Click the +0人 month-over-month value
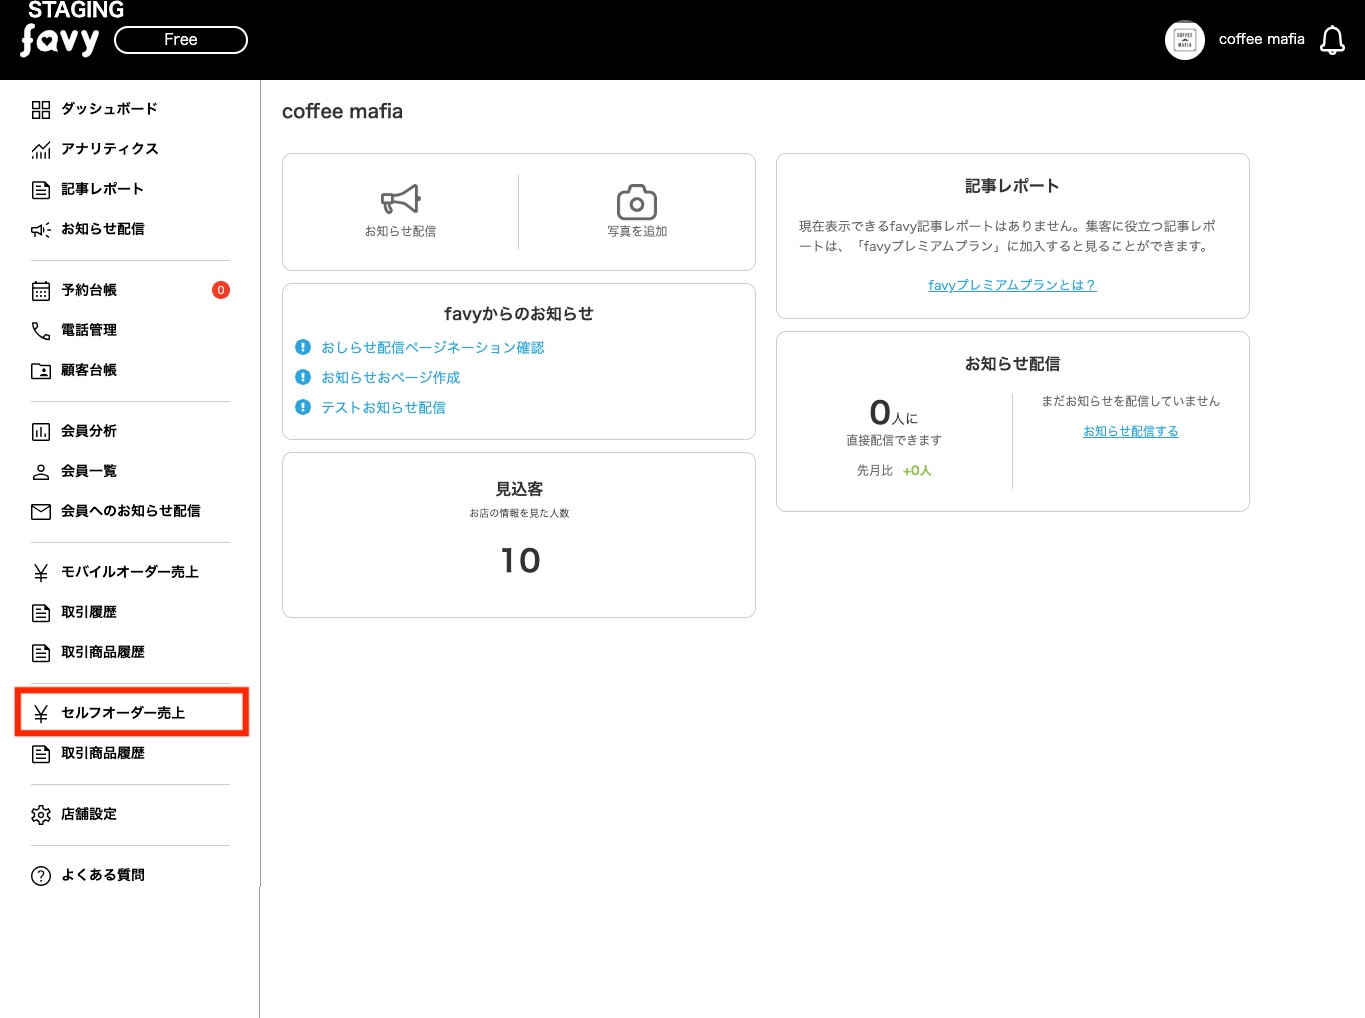Screen dimensions: 1365x1018 [x=917, y=471]
